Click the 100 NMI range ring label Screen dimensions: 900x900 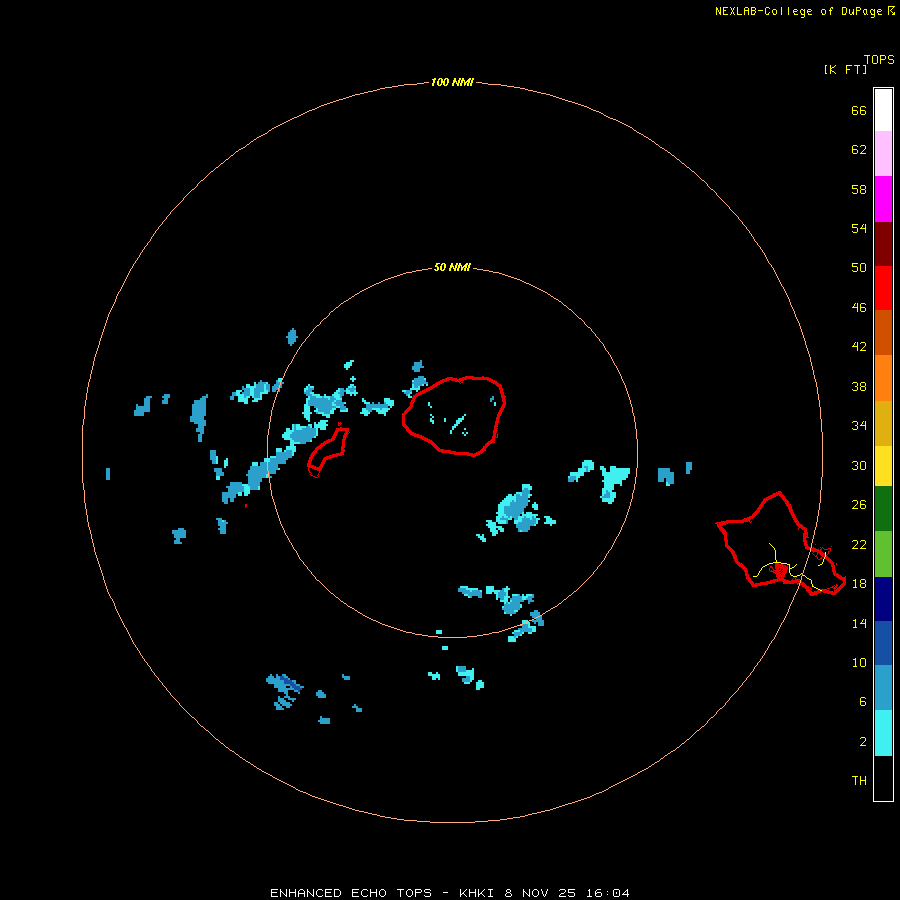[452, 82]
